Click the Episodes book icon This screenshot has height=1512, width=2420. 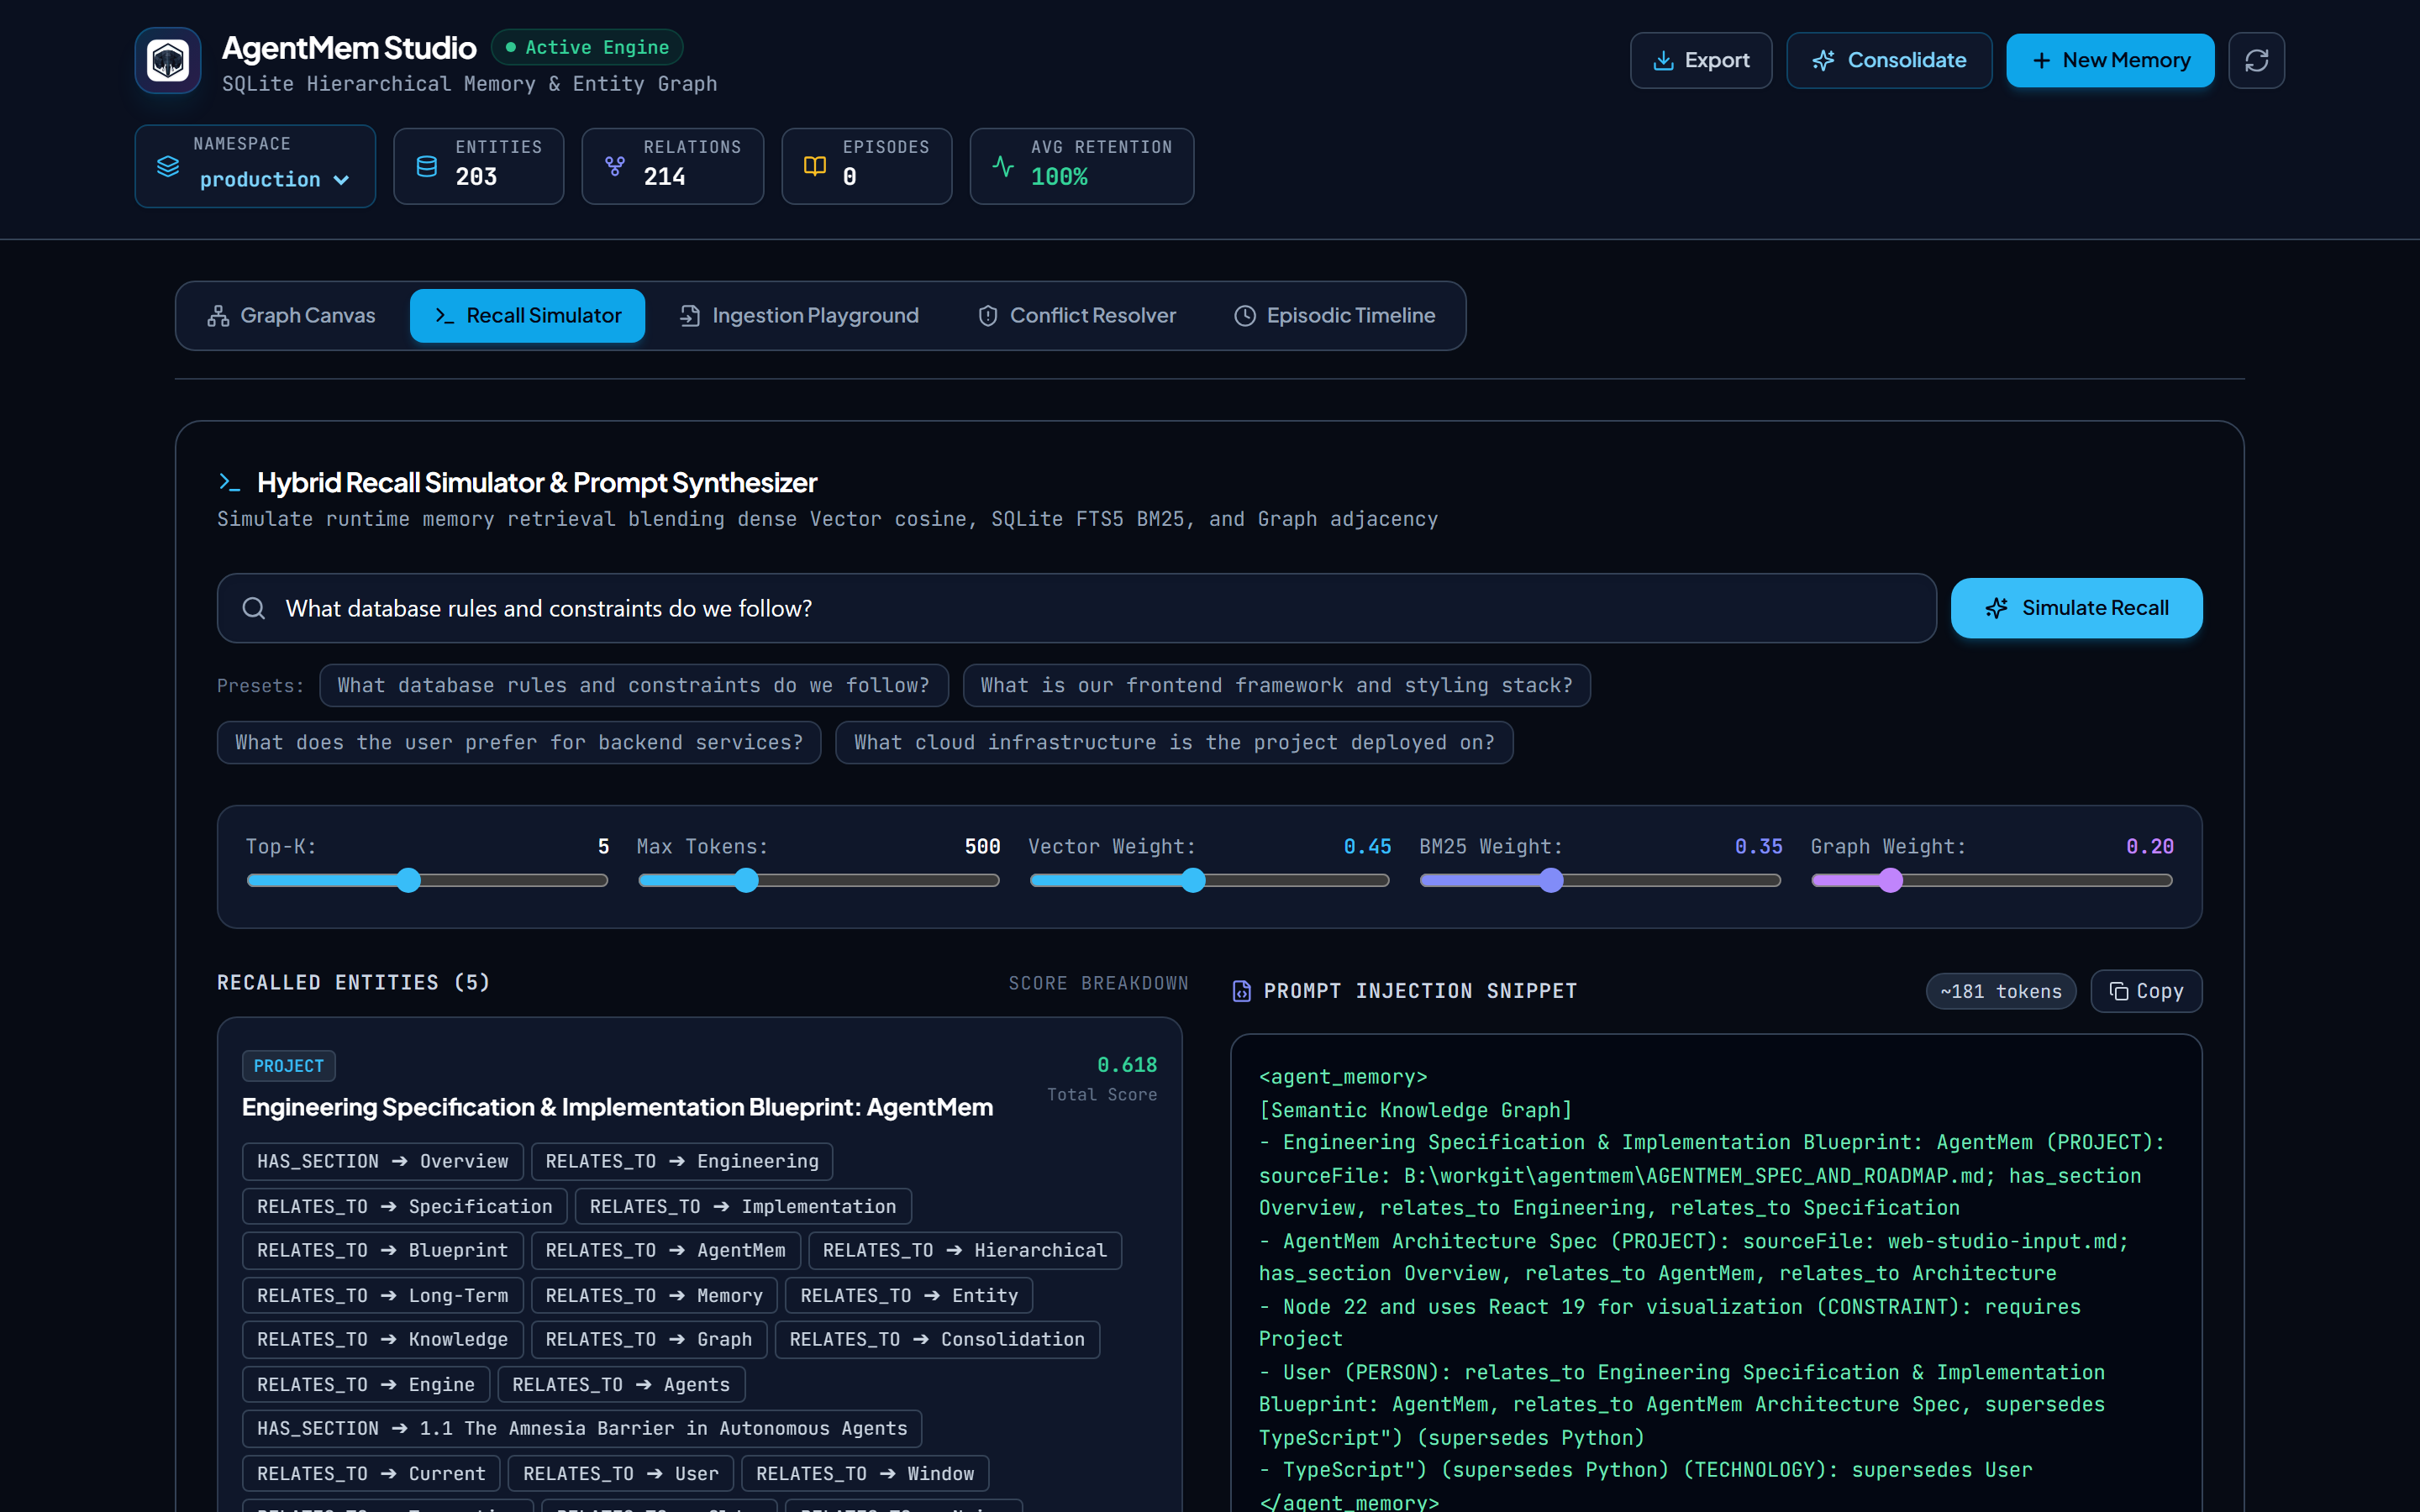[815, 166]
